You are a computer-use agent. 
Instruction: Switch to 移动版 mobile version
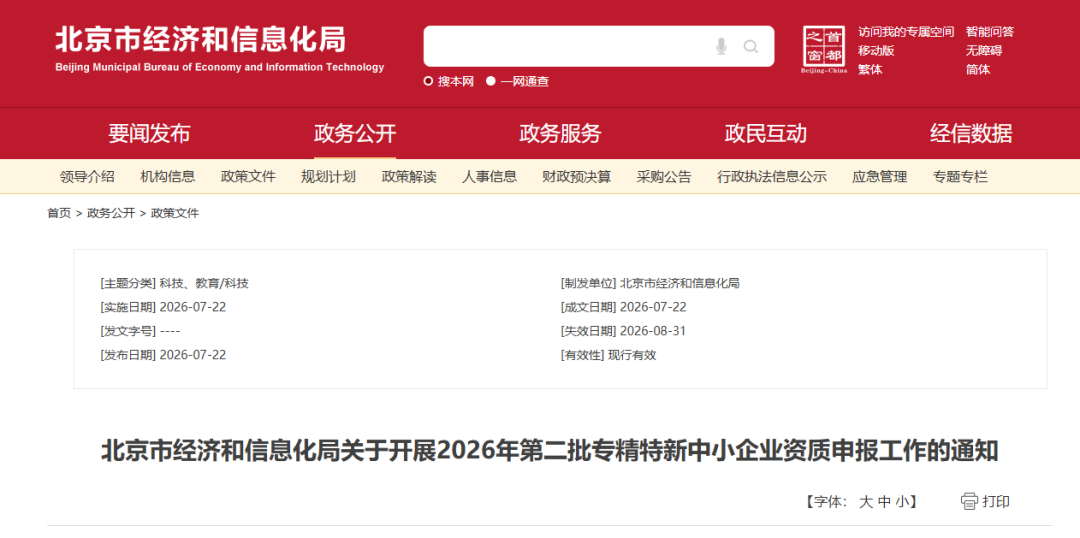coord(876,50)
